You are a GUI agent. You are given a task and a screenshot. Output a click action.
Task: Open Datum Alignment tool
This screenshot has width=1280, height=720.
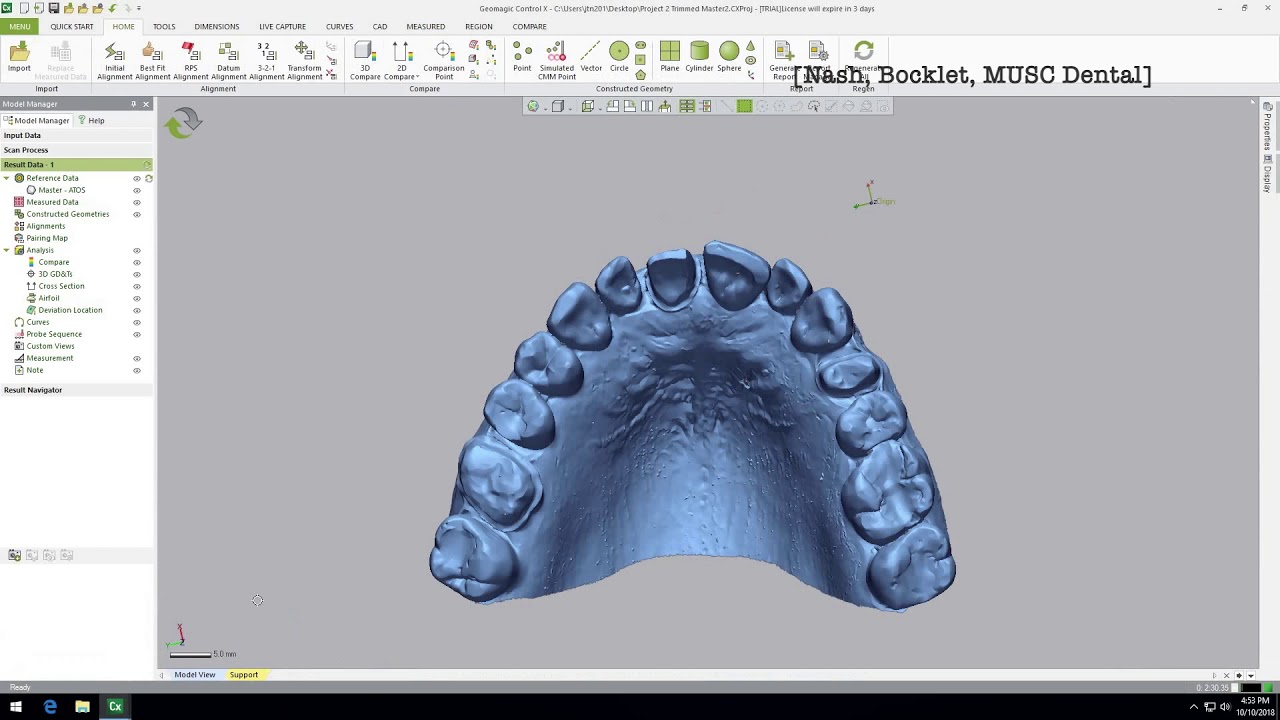click(x=228, y=60)
